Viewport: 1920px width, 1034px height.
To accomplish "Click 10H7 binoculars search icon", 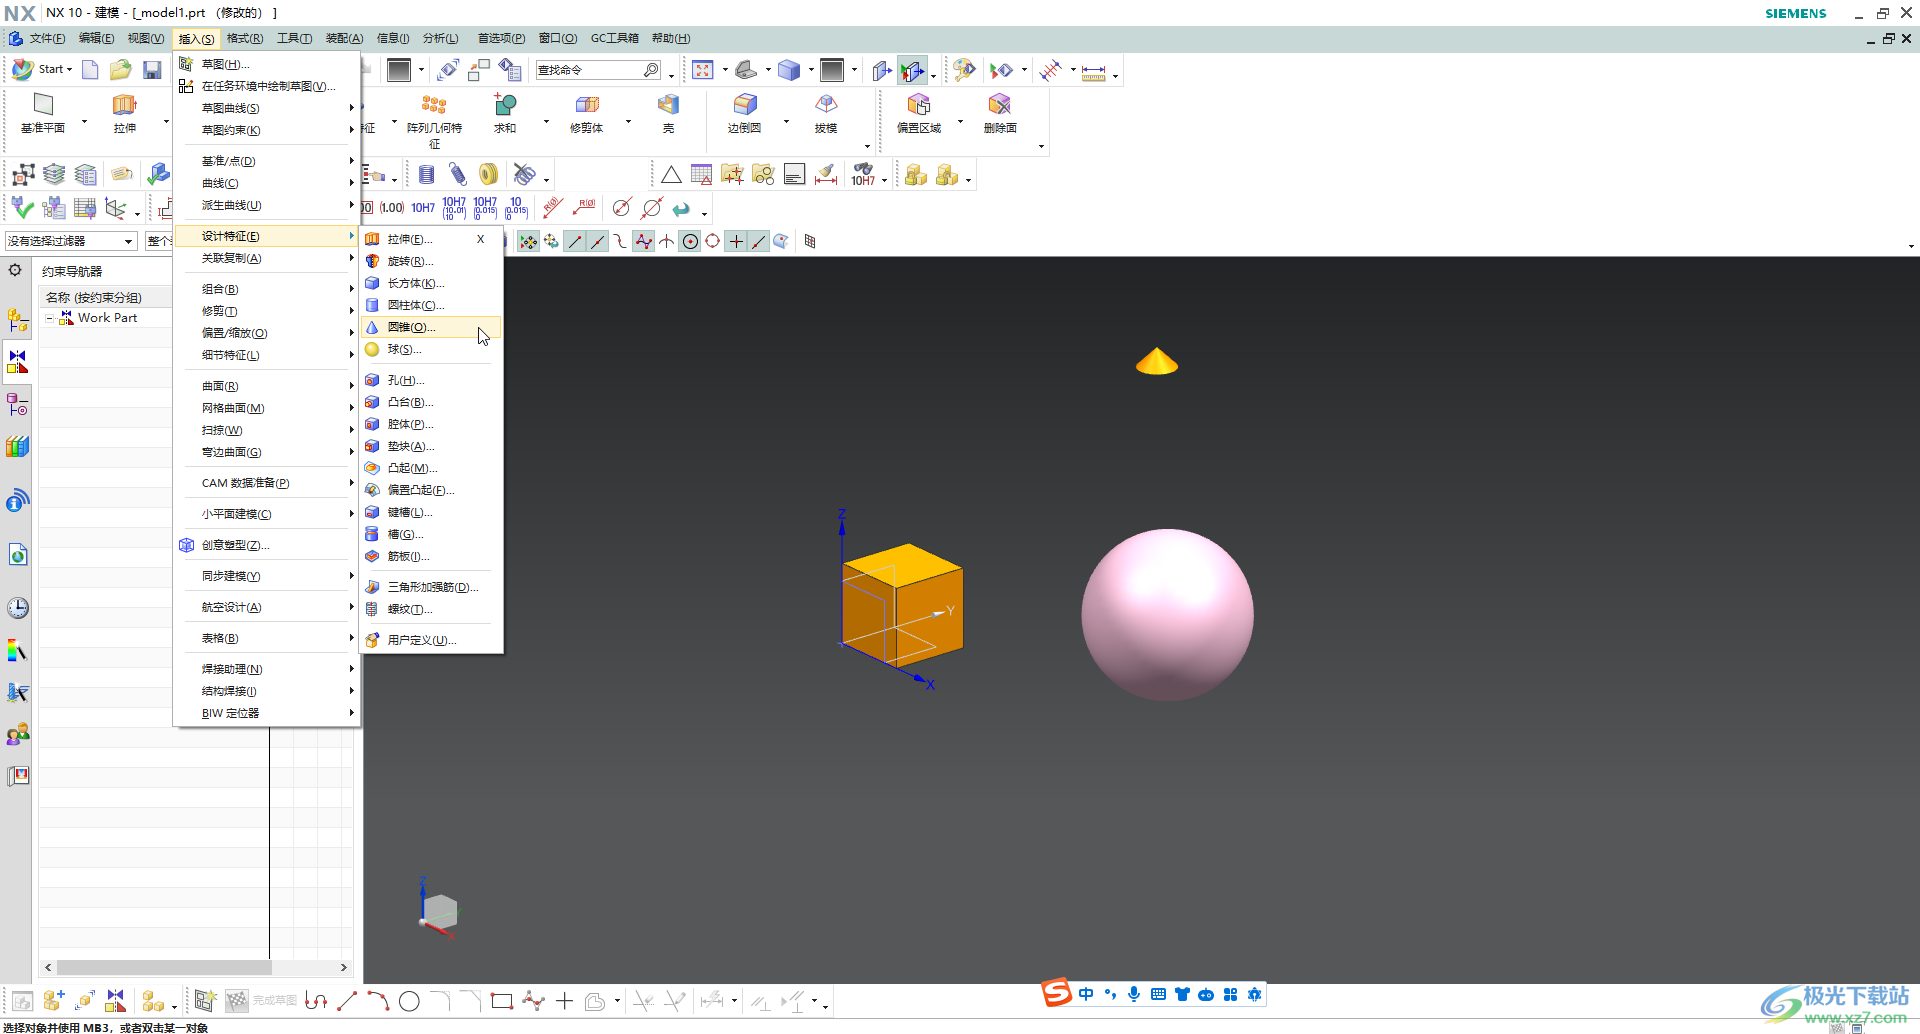I will tap(863, 175).
